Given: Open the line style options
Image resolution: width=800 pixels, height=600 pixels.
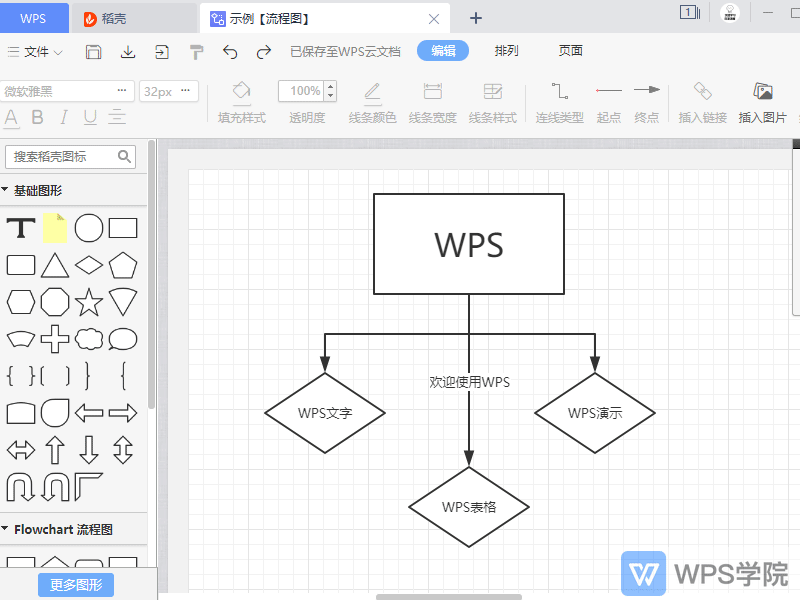Looking at the screenshot, I should 493,103.
